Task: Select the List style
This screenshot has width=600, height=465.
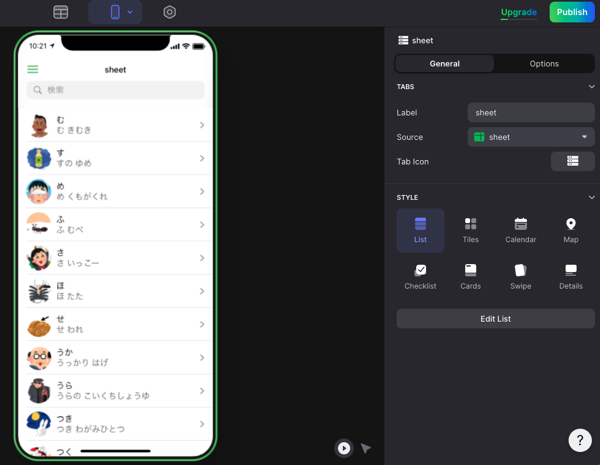Action: tap(420, 230)
